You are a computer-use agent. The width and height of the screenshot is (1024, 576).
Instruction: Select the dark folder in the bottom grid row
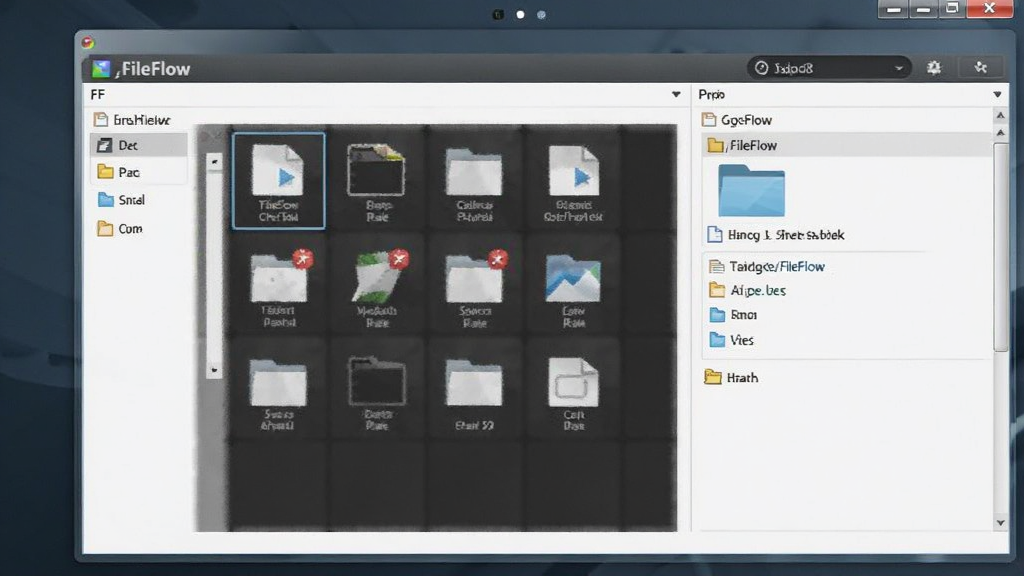click(377, 390)
